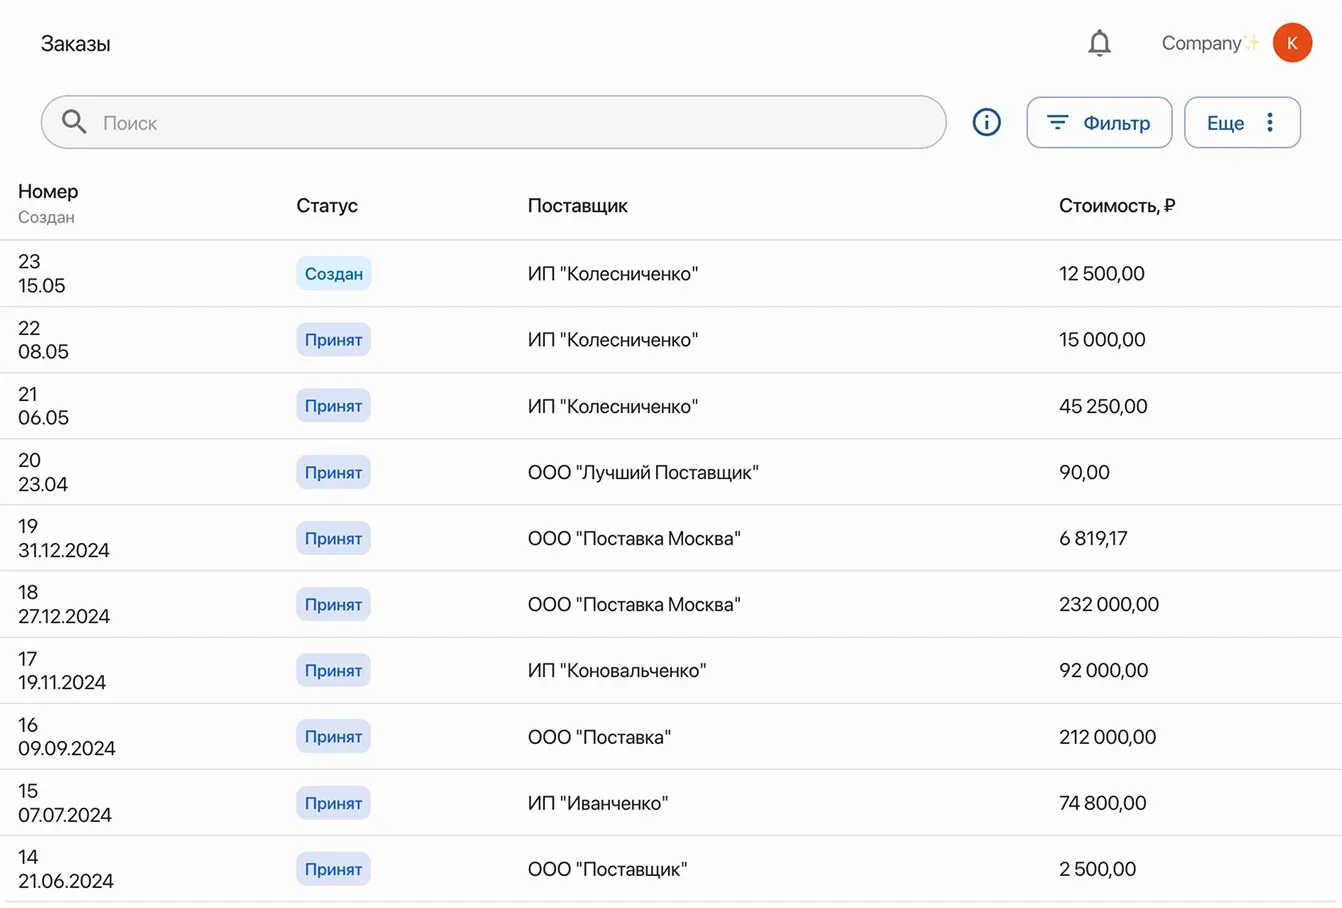Open order 20 from ООО "Лучший Поставщик"
The width and height of the screenshot is (1342, 908).
click(x=642, y=472)
